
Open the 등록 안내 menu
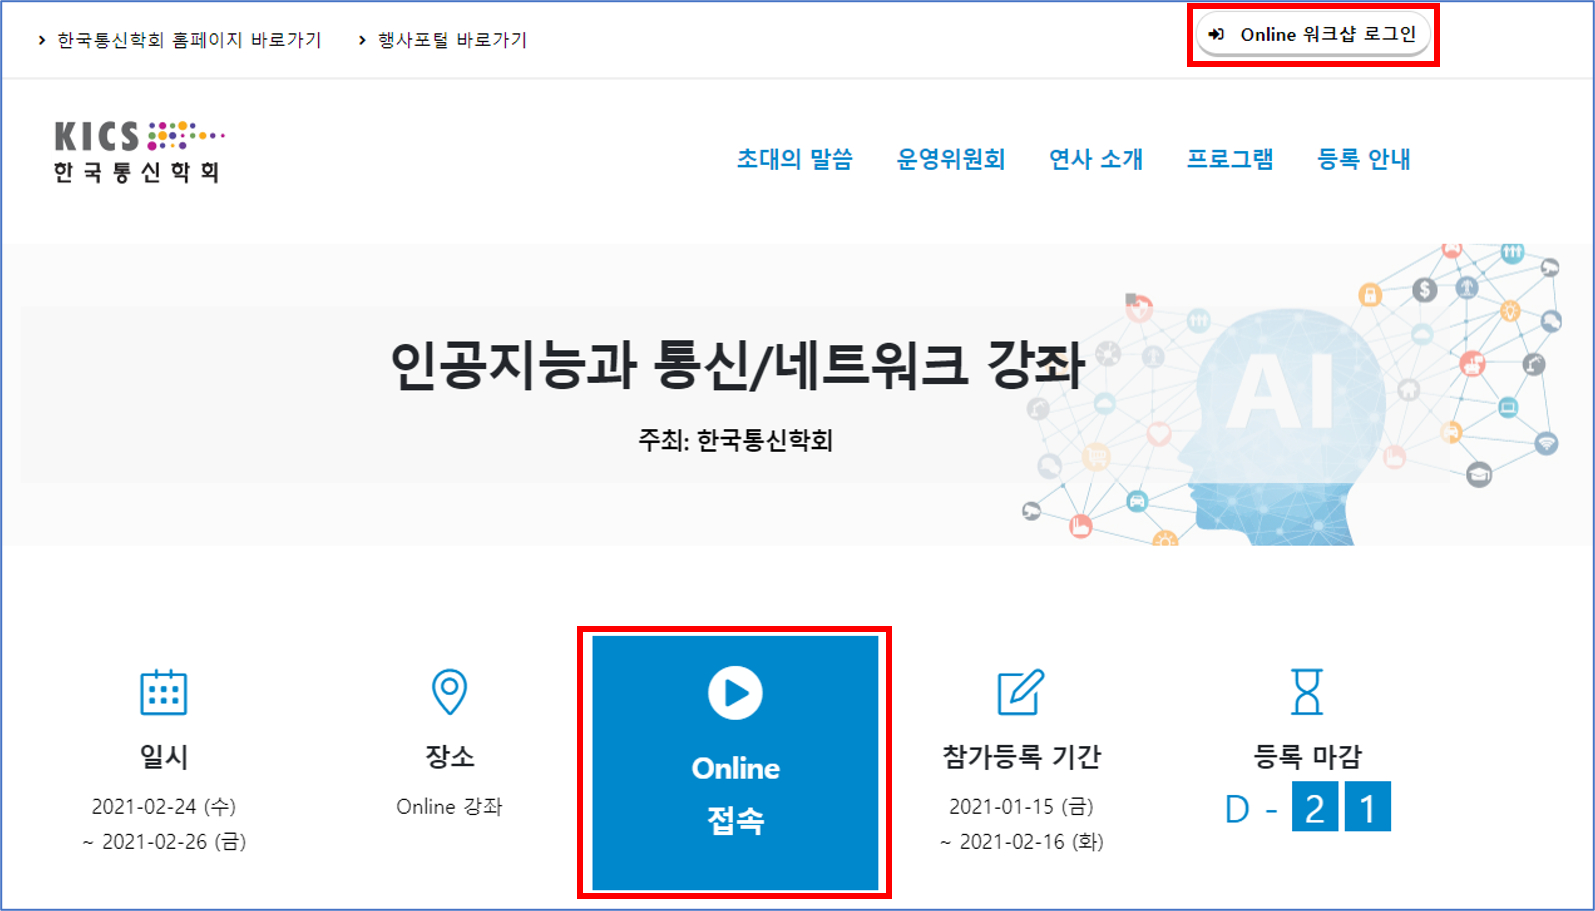(x=1363, y=159)
